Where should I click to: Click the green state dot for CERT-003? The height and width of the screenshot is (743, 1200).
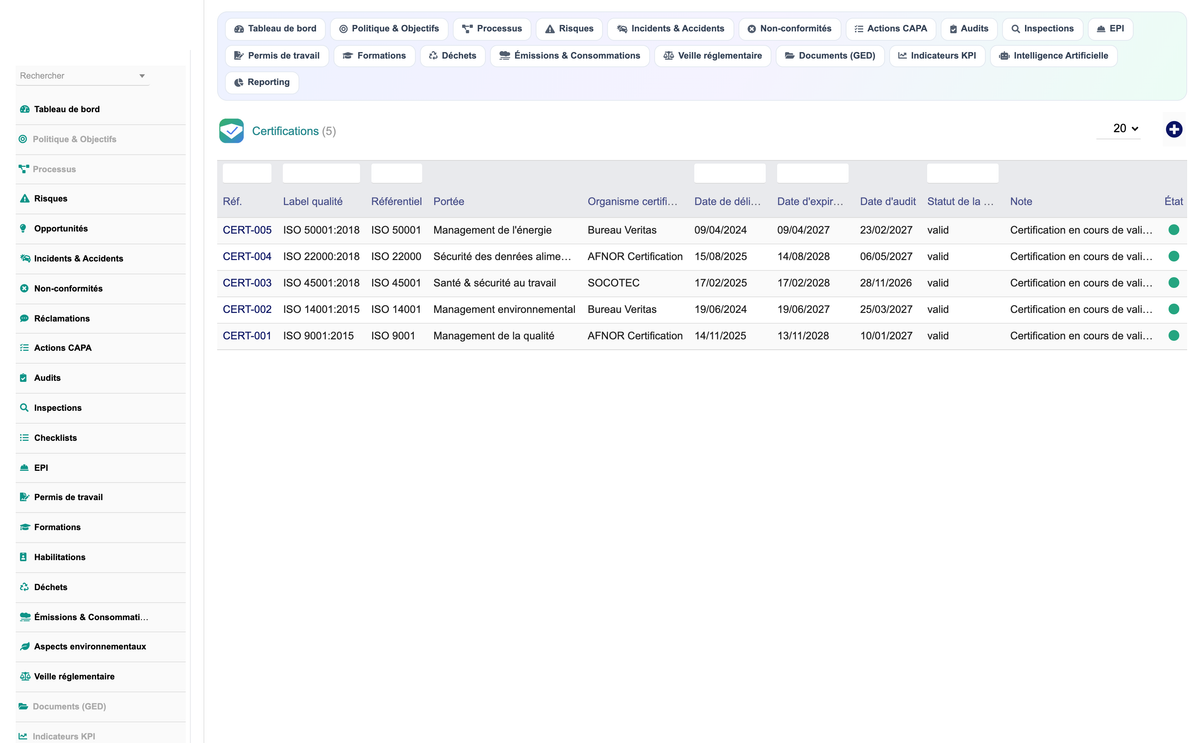click(x=1174, y=283)
